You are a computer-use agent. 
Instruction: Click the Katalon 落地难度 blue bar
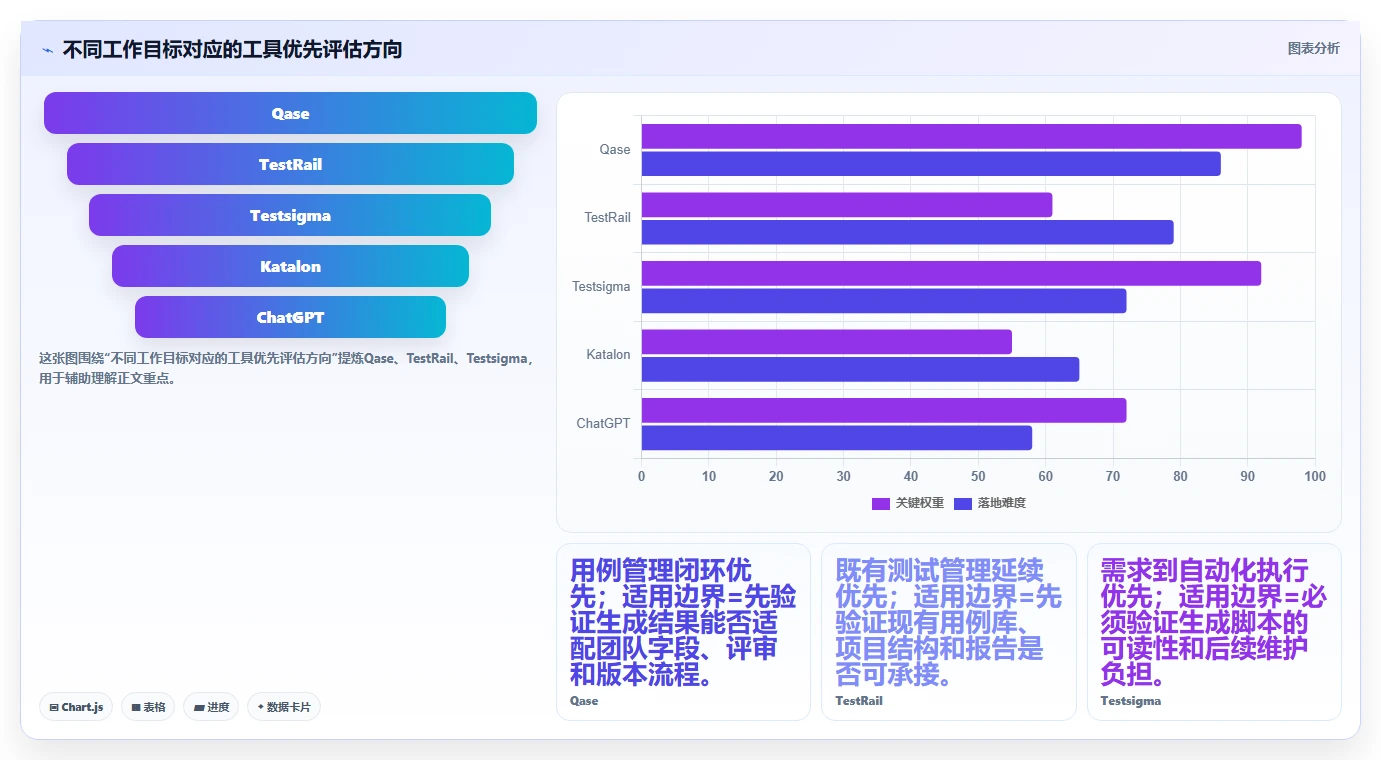point(860,369)
